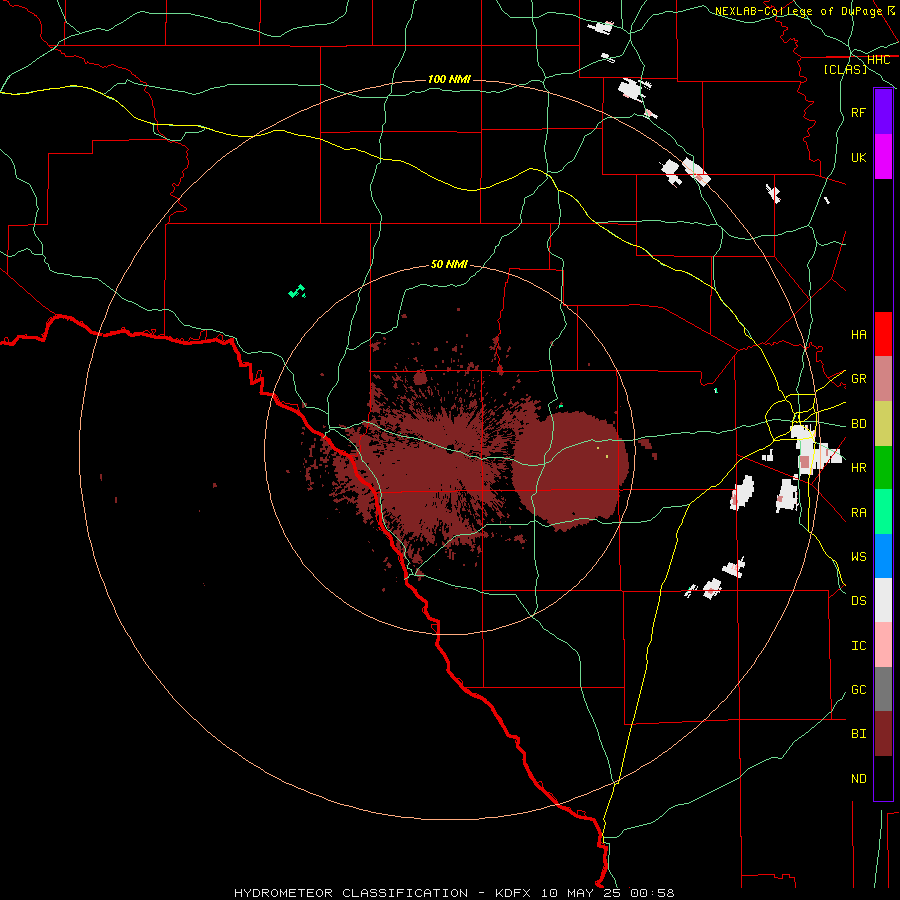The width and height of the screenshot is (900, 900).
Task: Click the magenta UK color swatch
Action: tap(883, 157)
